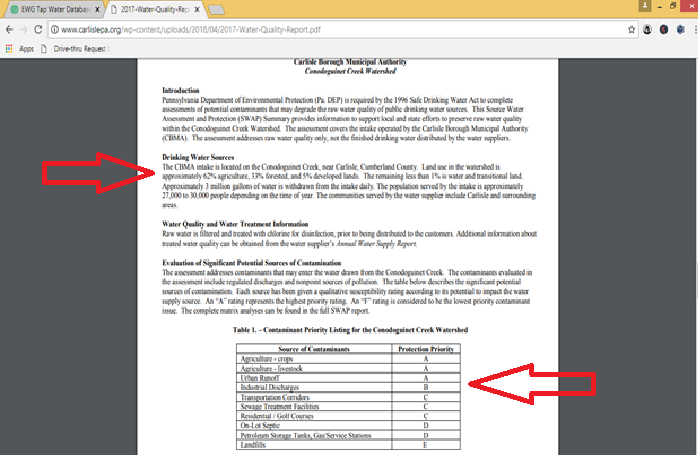Click priority E for Landfills
Screen dimensions: 698x476
click(x=426, y=445)
